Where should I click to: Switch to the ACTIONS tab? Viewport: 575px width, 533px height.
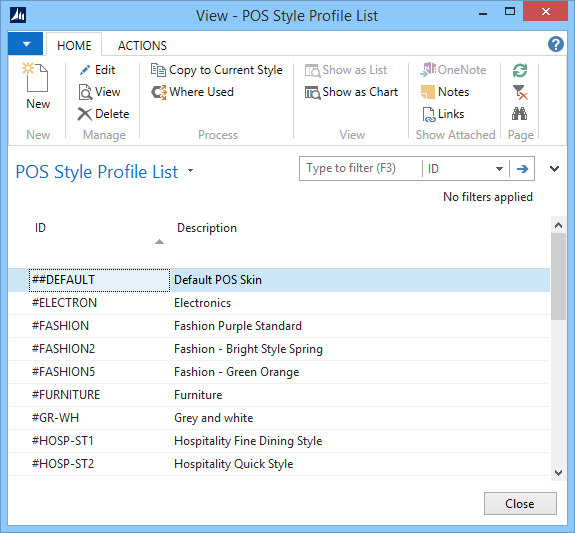click(x=142, y=45)
